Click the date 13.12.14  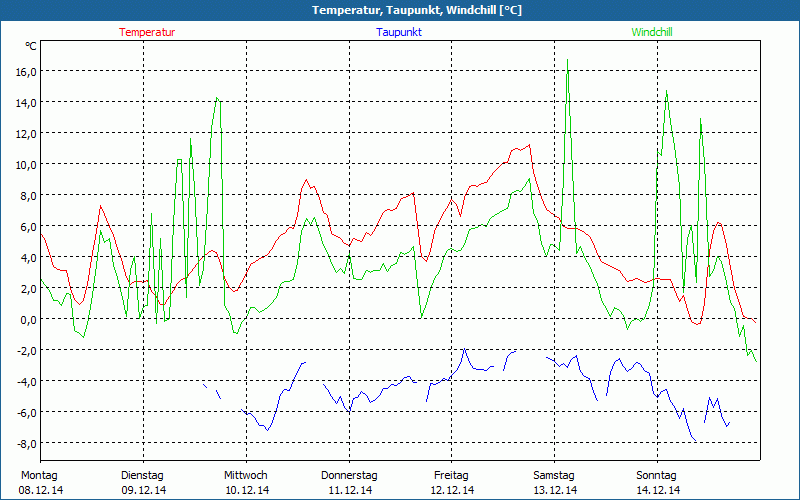click(555, 490)
